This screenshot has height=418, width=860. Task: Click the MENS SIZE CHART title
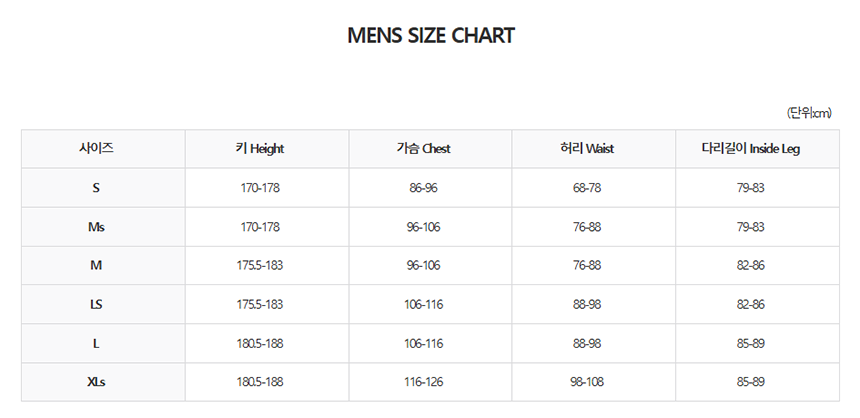coord(430,36)
